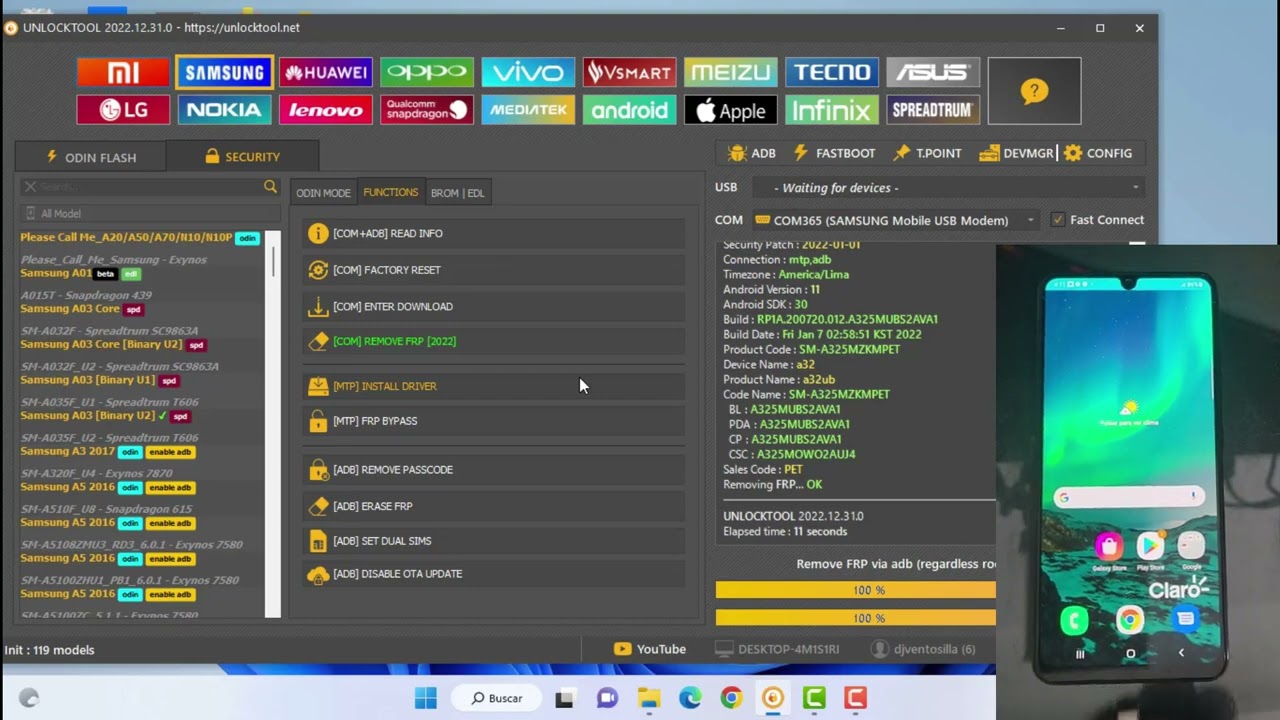1280x720 pixels.
Task: Click djventosilla (6) user in status bar
Action: point(922,649)
